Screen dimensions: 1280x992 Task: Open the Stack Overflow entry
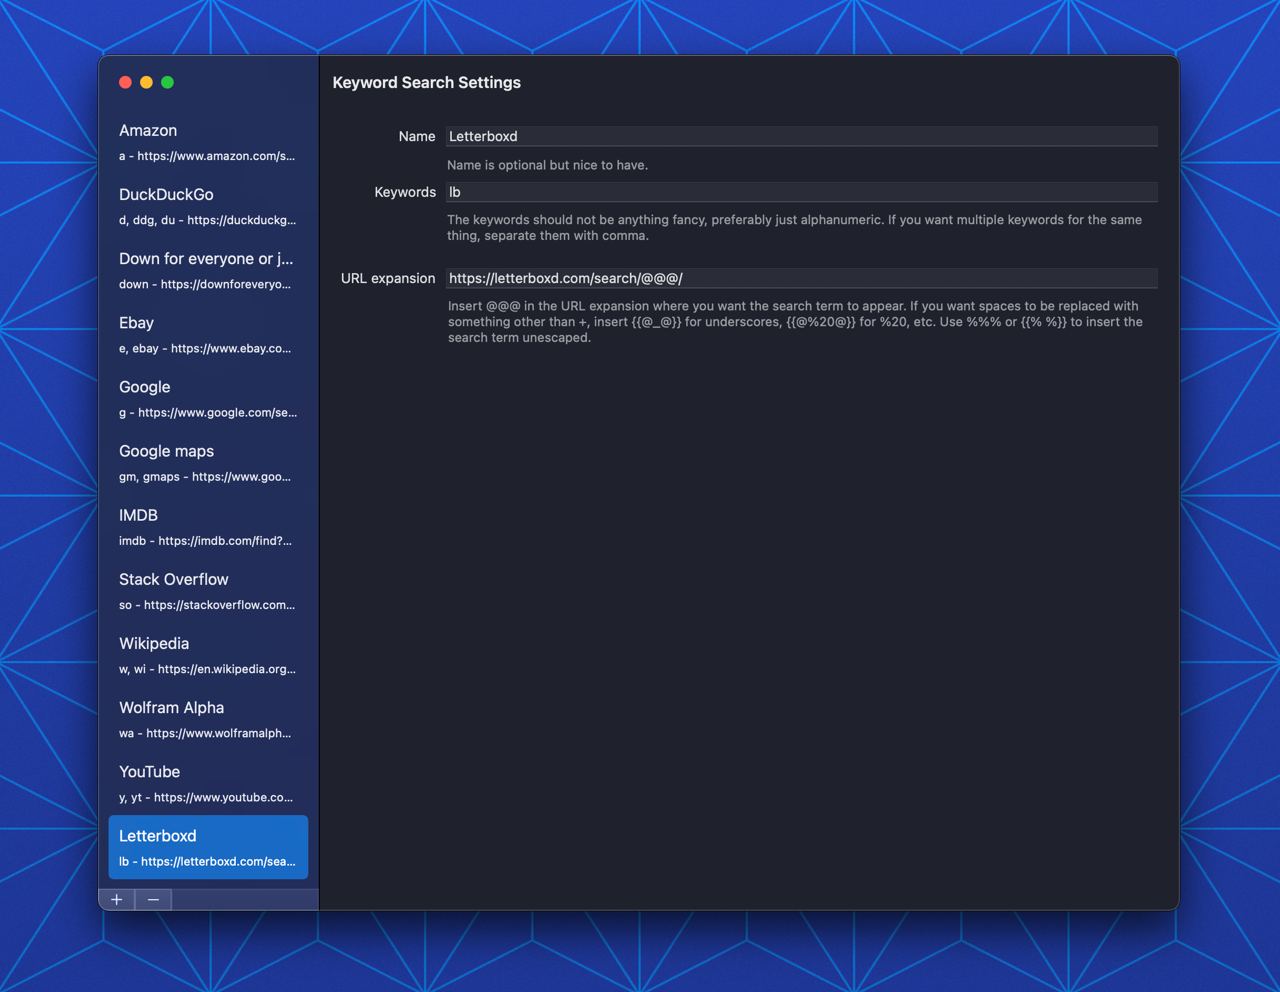tap(208, 590)
